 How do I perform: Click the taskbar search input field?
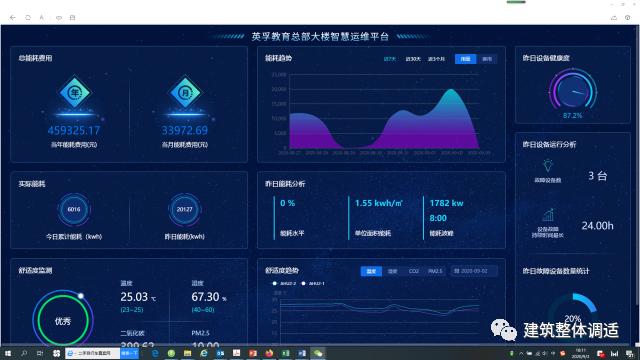pos(93,353)
